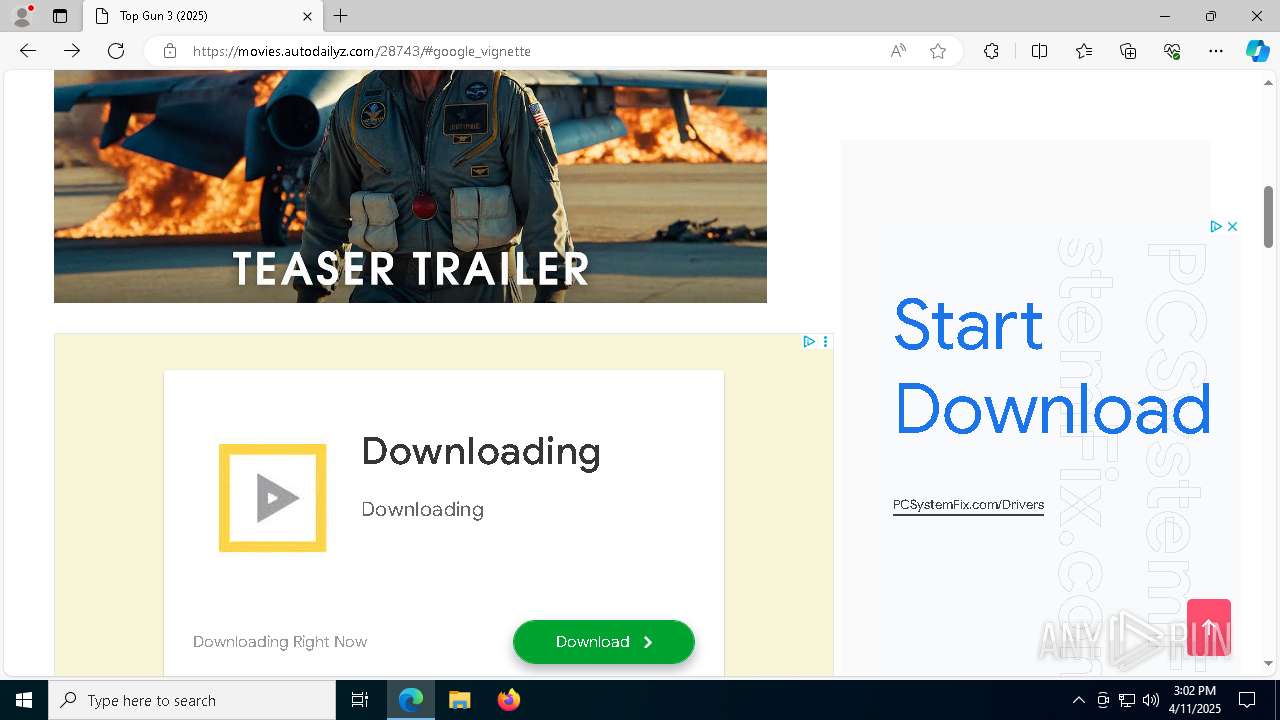View site information lock icon
1280x720 pixels.
pos(170,51)
